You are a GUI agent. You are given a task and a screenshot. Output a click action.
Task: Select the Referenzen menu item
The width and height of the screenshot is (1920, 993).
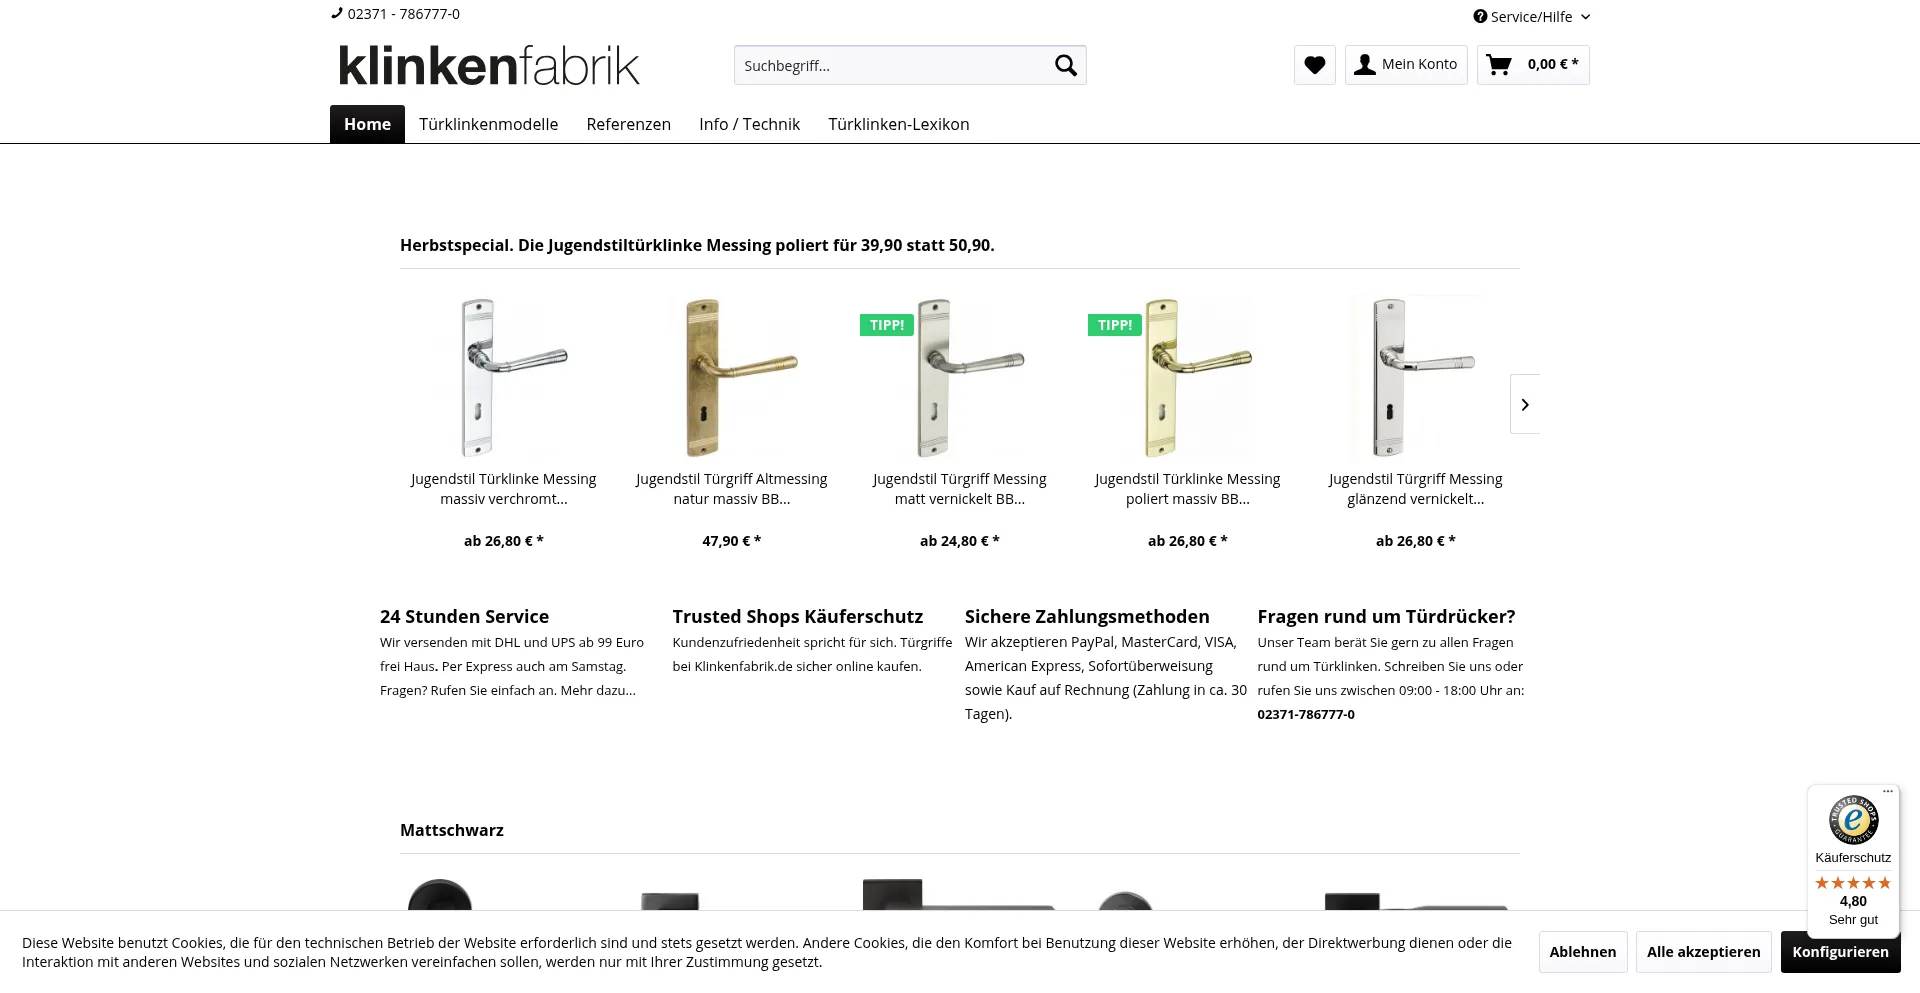[x=628, y=125]
